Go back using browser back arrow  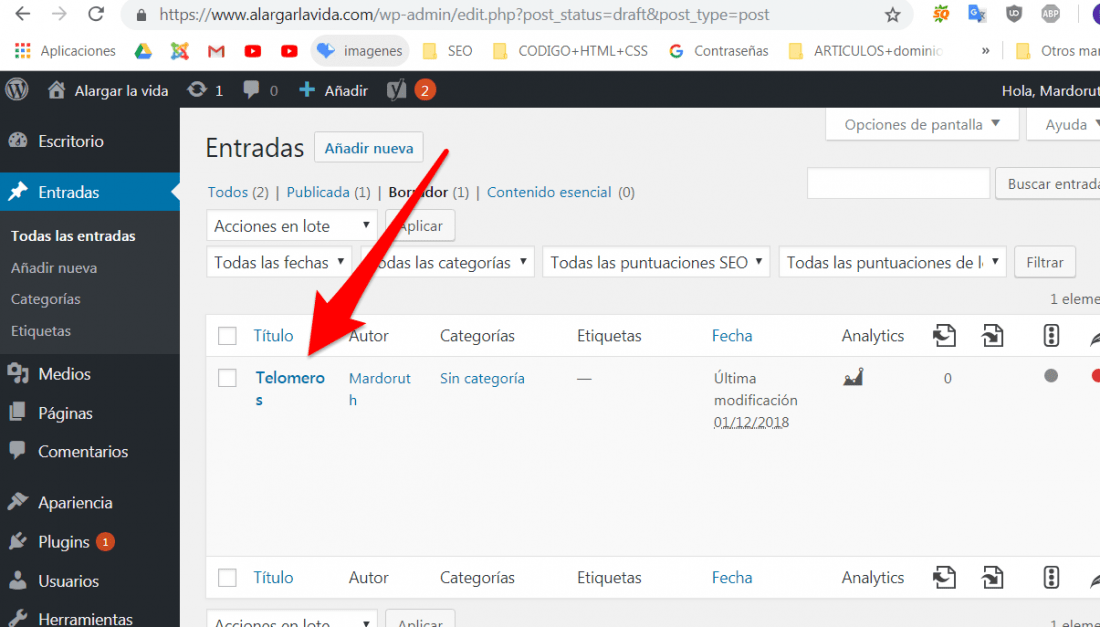pyautogui.click(x=22, y=14)
